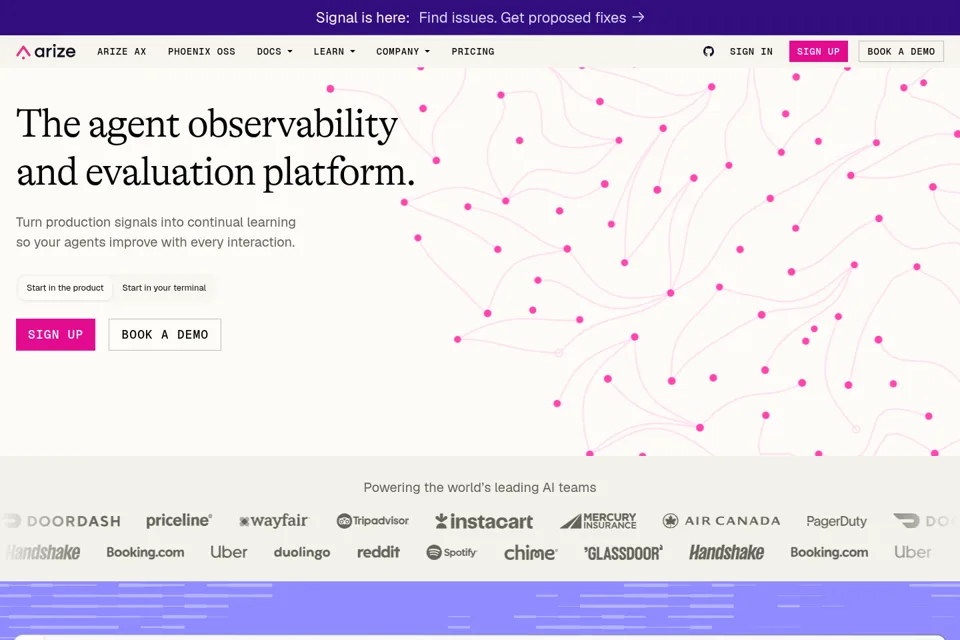
Task: Select the 'Start in the product' tab
Action: 65,288
